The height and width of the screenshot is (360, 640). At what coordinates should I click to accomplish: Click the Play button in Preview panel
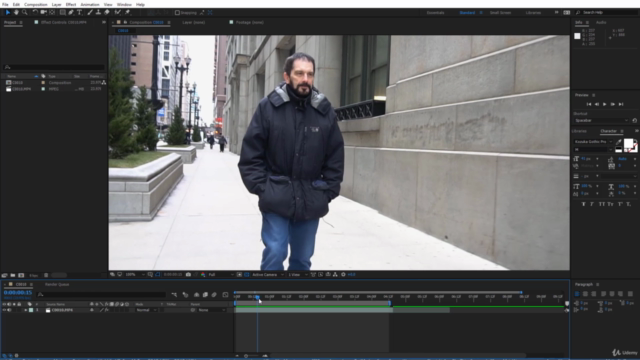point(604,104)
